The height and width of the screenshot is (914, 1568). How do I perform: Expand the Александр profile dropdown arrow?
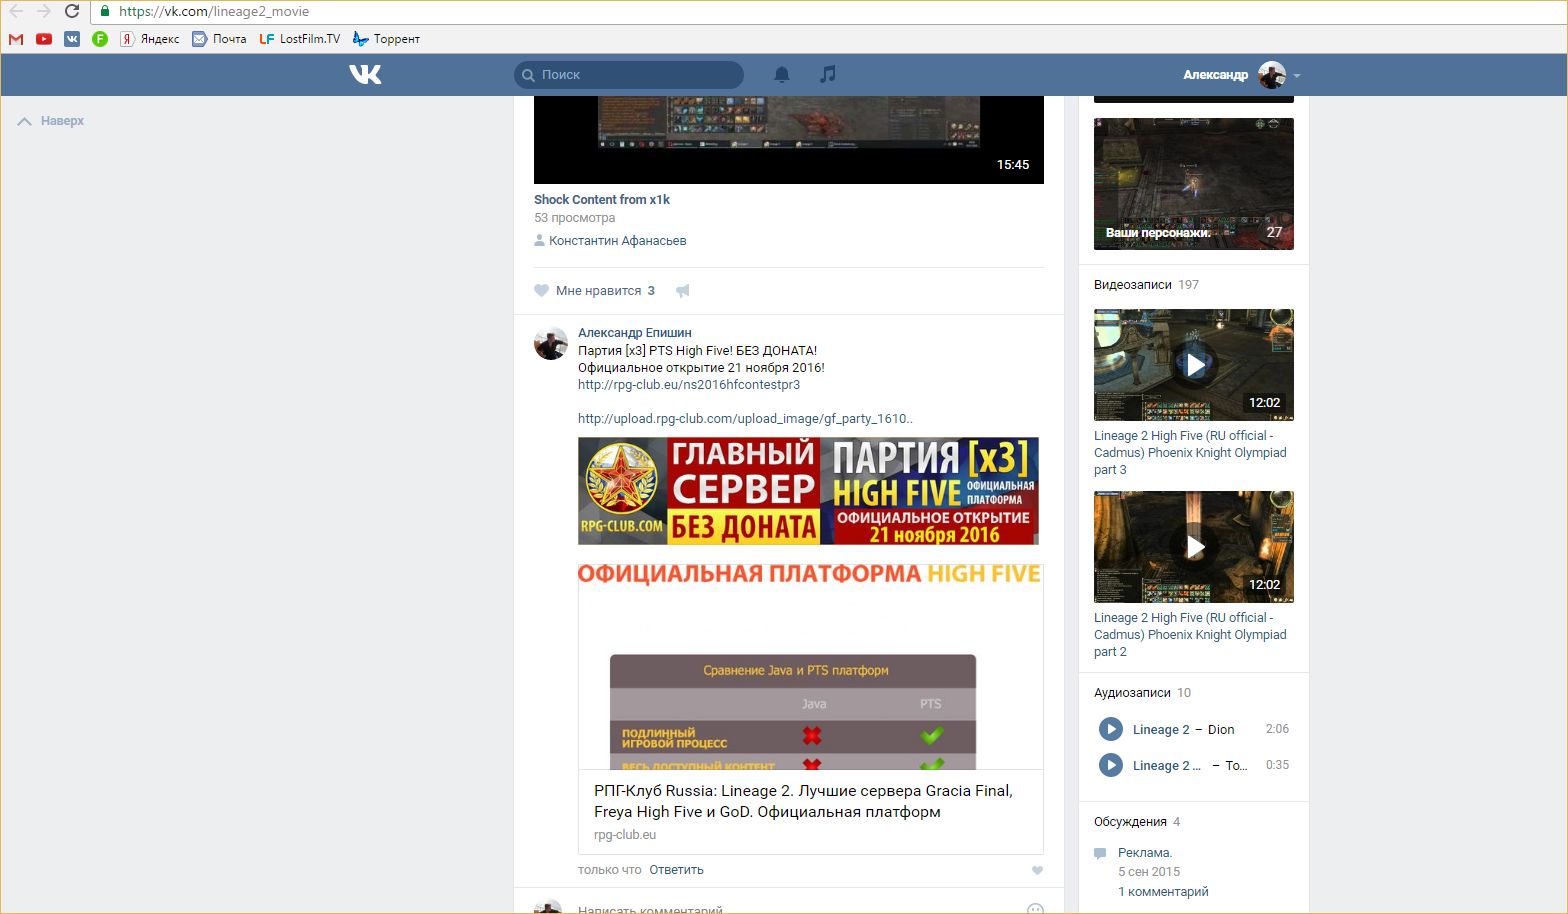[1297, 76]
